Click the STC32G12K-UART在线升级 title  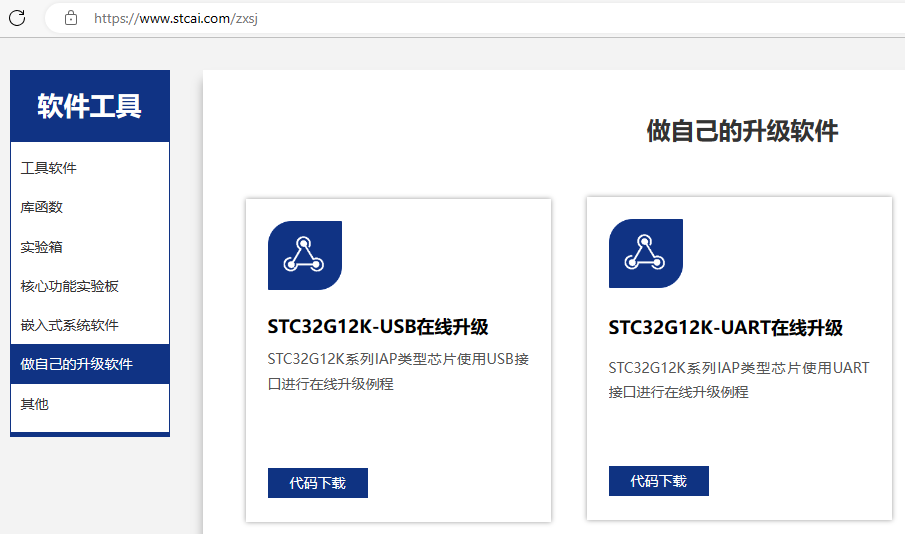(x=726, y=328)
